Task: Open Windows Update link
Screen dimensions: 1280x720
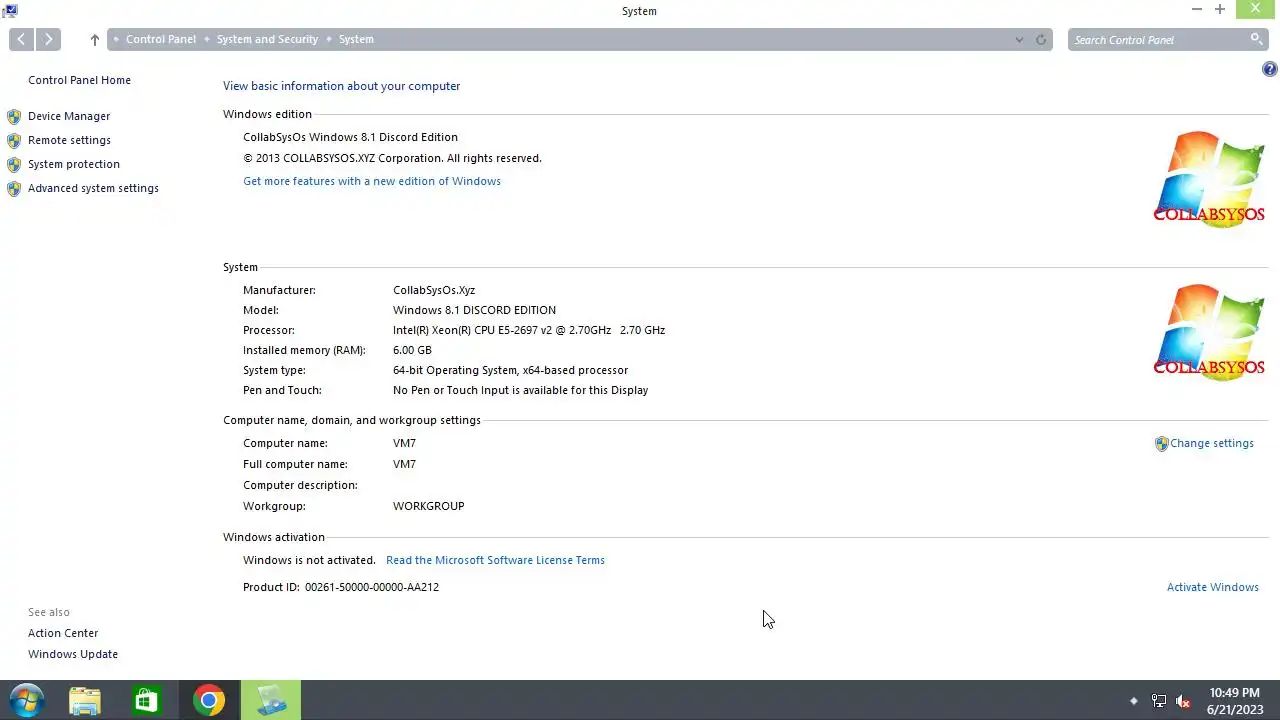Action: 73,654
